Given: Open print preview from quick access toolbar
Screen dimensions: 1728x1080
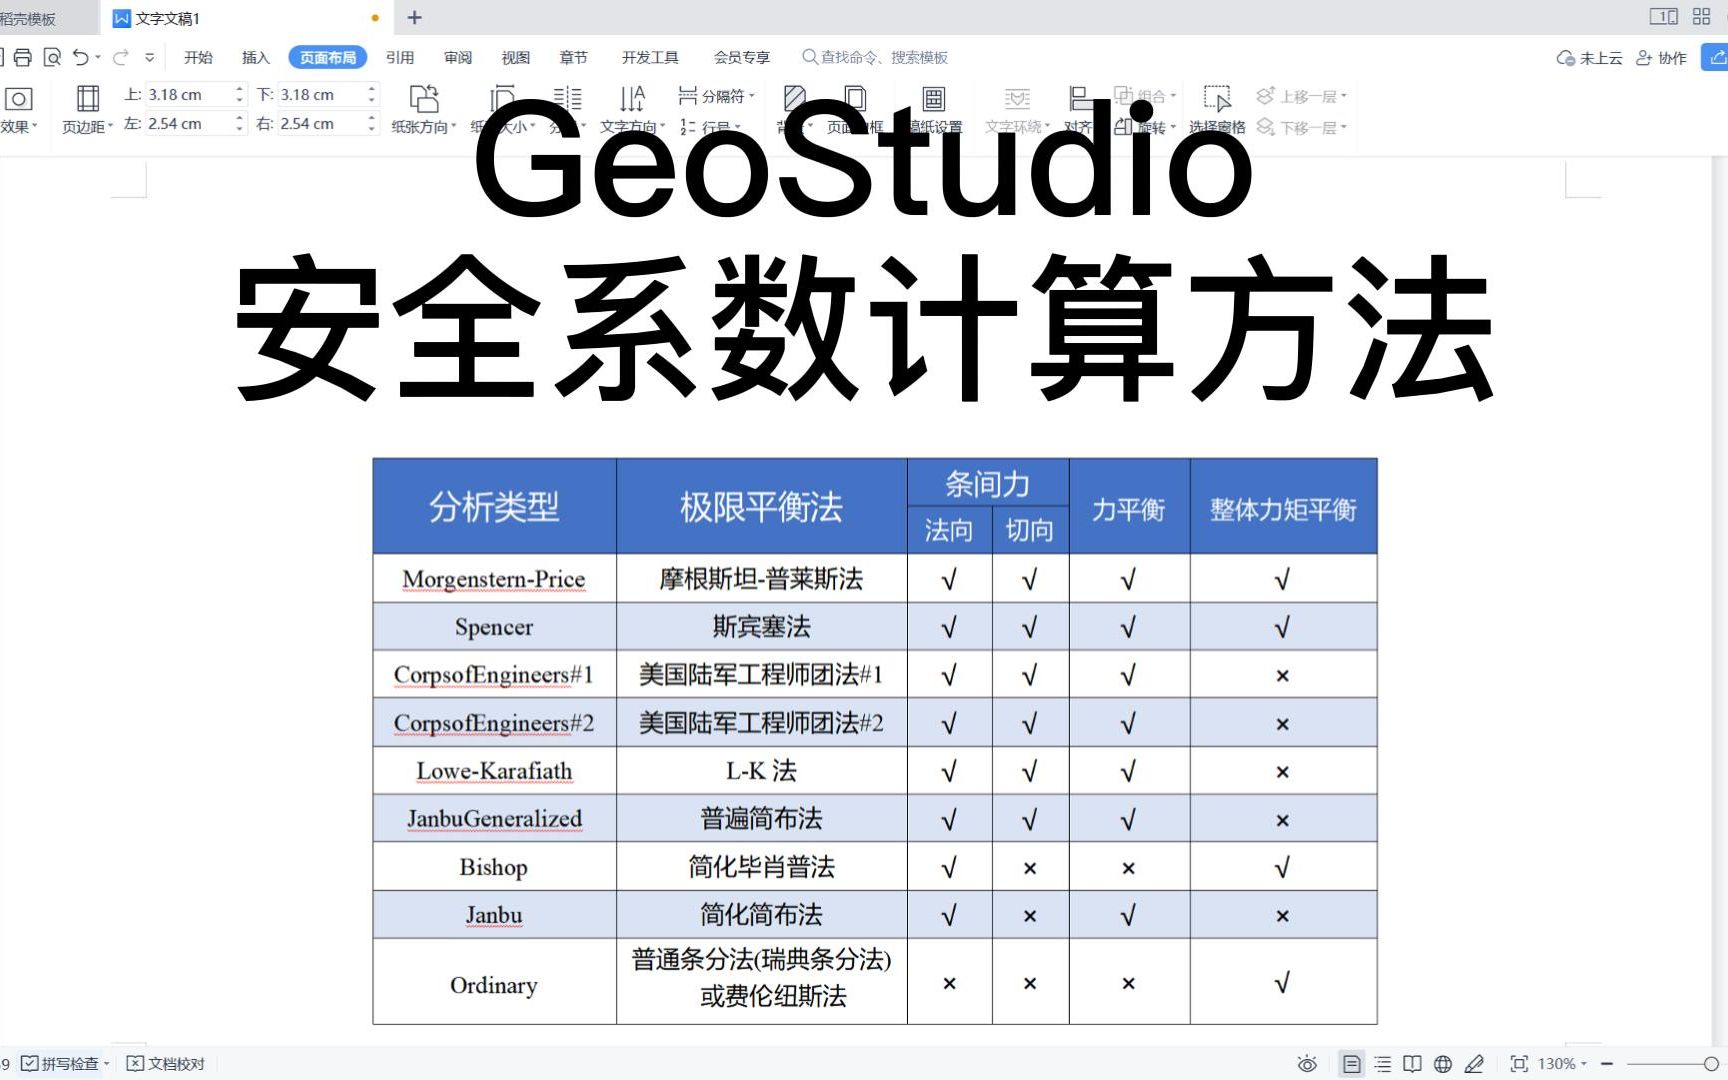Looking at the screenshot, I should tap(52, 57).
